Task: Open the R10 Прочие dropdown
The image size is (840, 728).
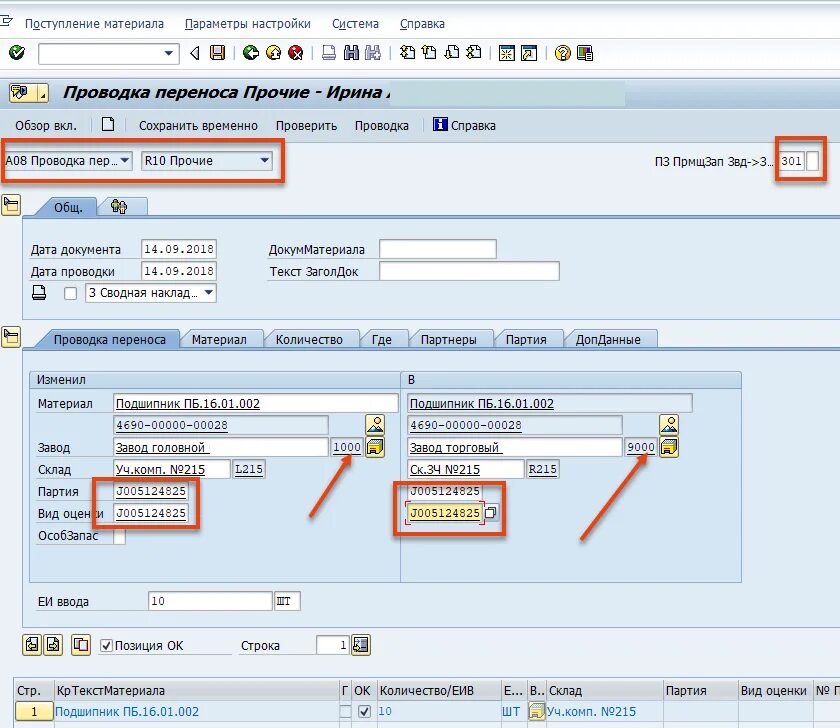Action: 266,161
